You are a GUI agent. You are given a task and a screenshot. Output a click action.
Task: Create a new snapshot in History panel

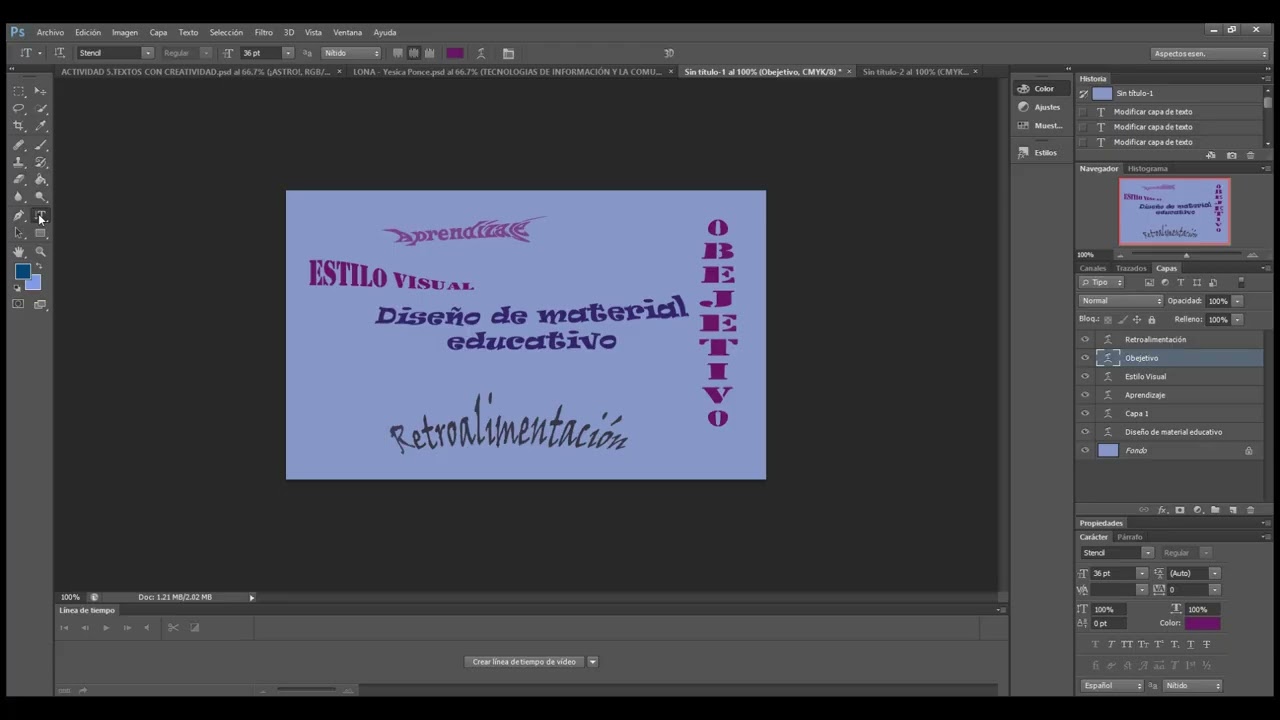[x=1231, y=155]
